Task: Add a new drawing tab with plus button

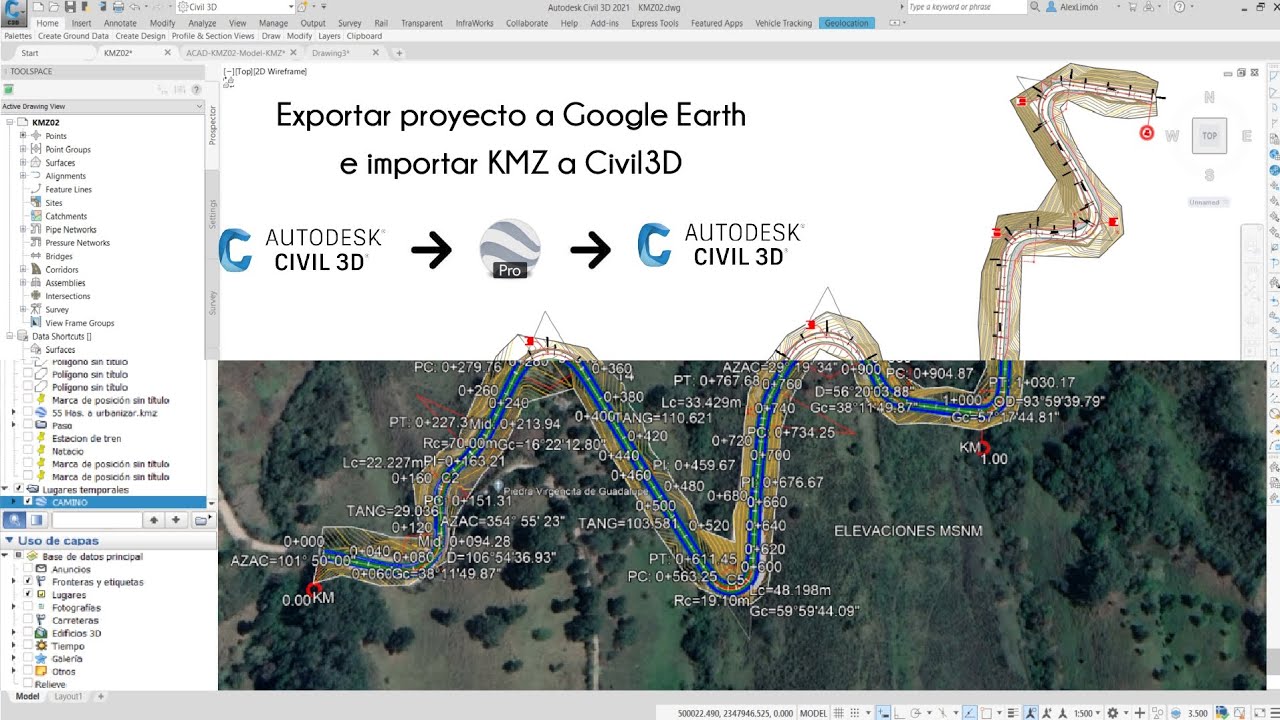Action: 399,53
